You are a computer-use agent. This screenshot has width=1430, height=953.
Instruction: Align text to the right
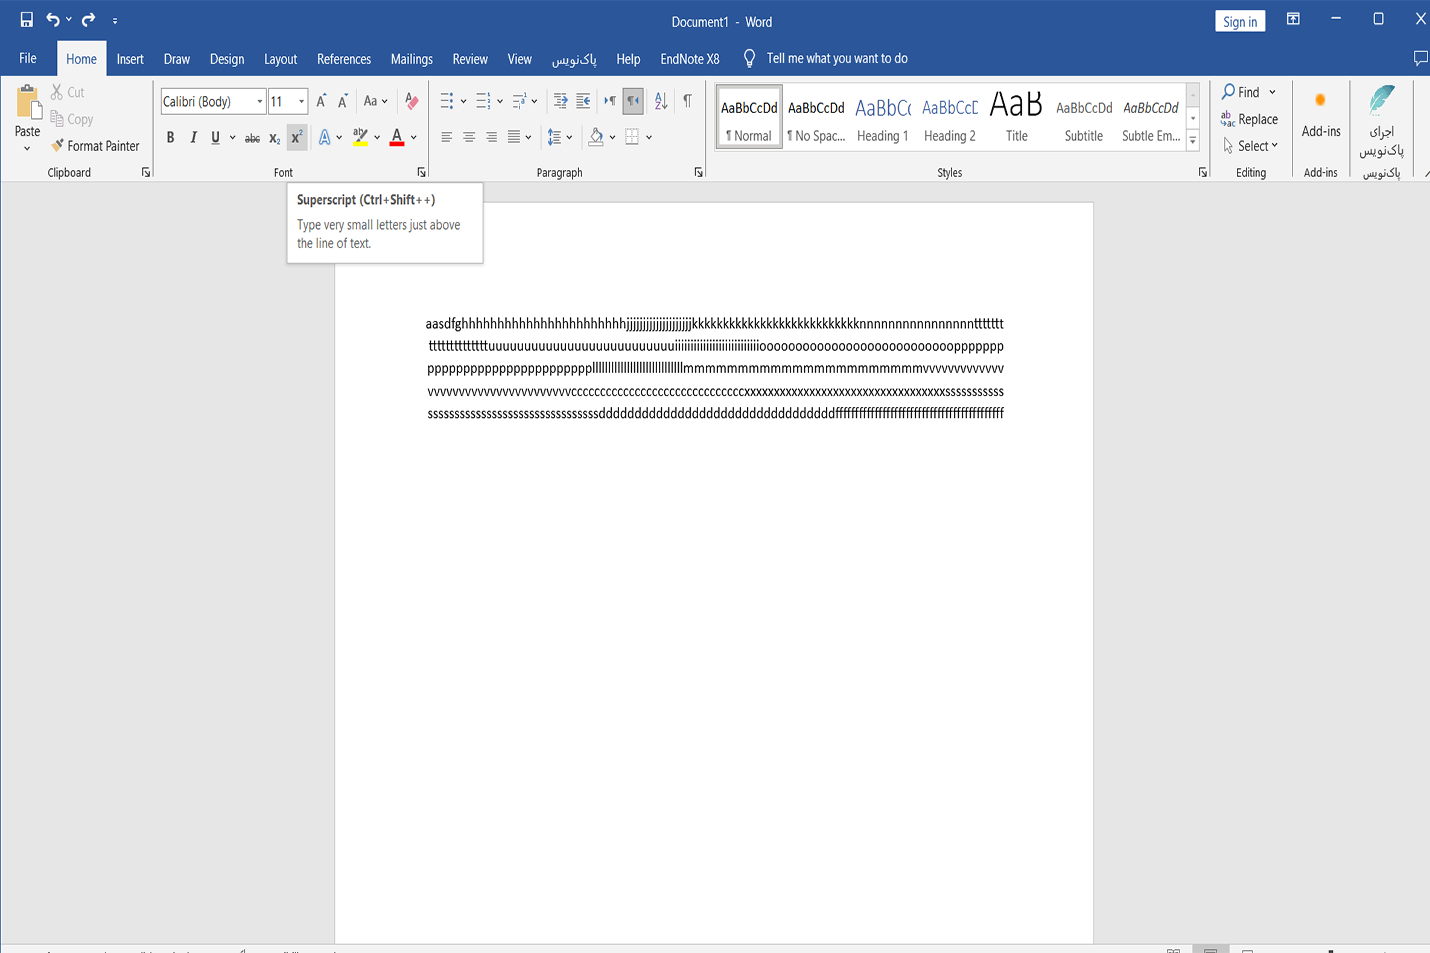(x=491, y=137)
